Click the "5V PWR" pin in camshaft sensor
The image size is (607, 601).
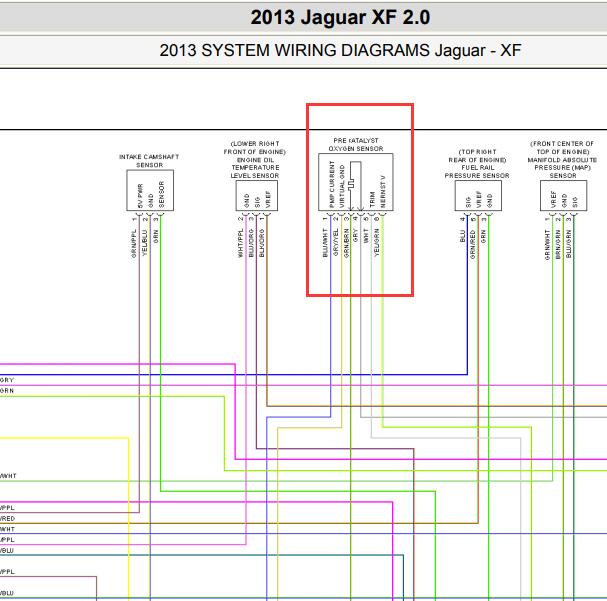[x=140, y=195]
